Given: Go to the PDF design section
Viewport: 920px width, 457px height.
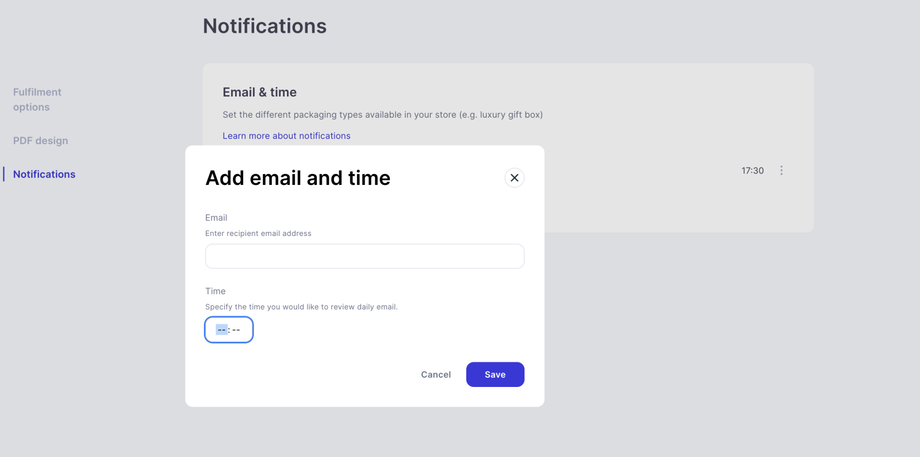Looking at the screenshot, I should pos(41,141).
